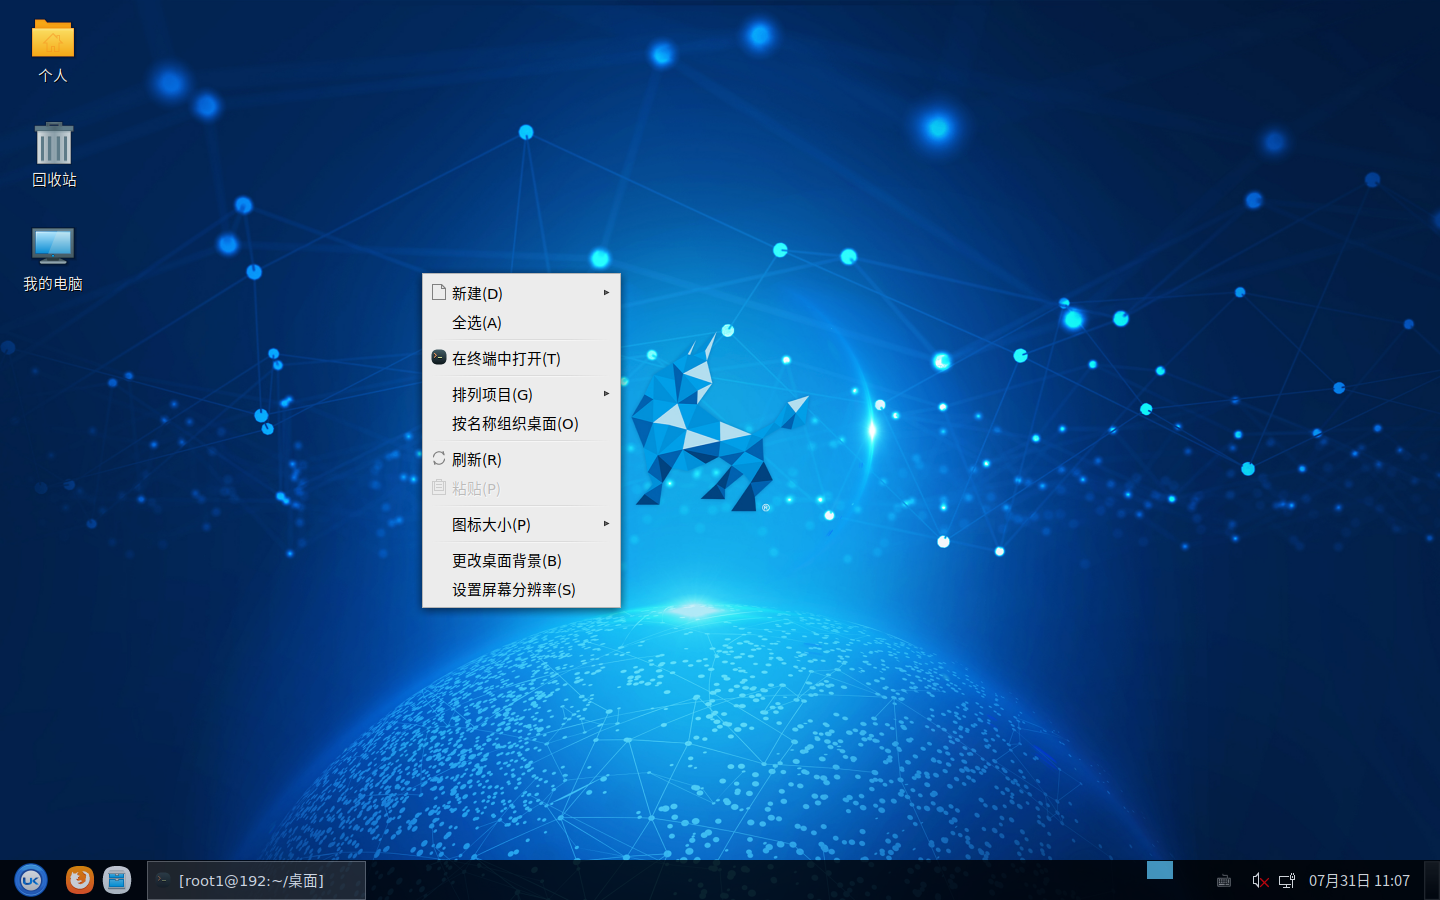Screen dimensions: 1440x900
Task: Choose 在终端中打开(T) menu entry
Action: click(x=521, y=358)
